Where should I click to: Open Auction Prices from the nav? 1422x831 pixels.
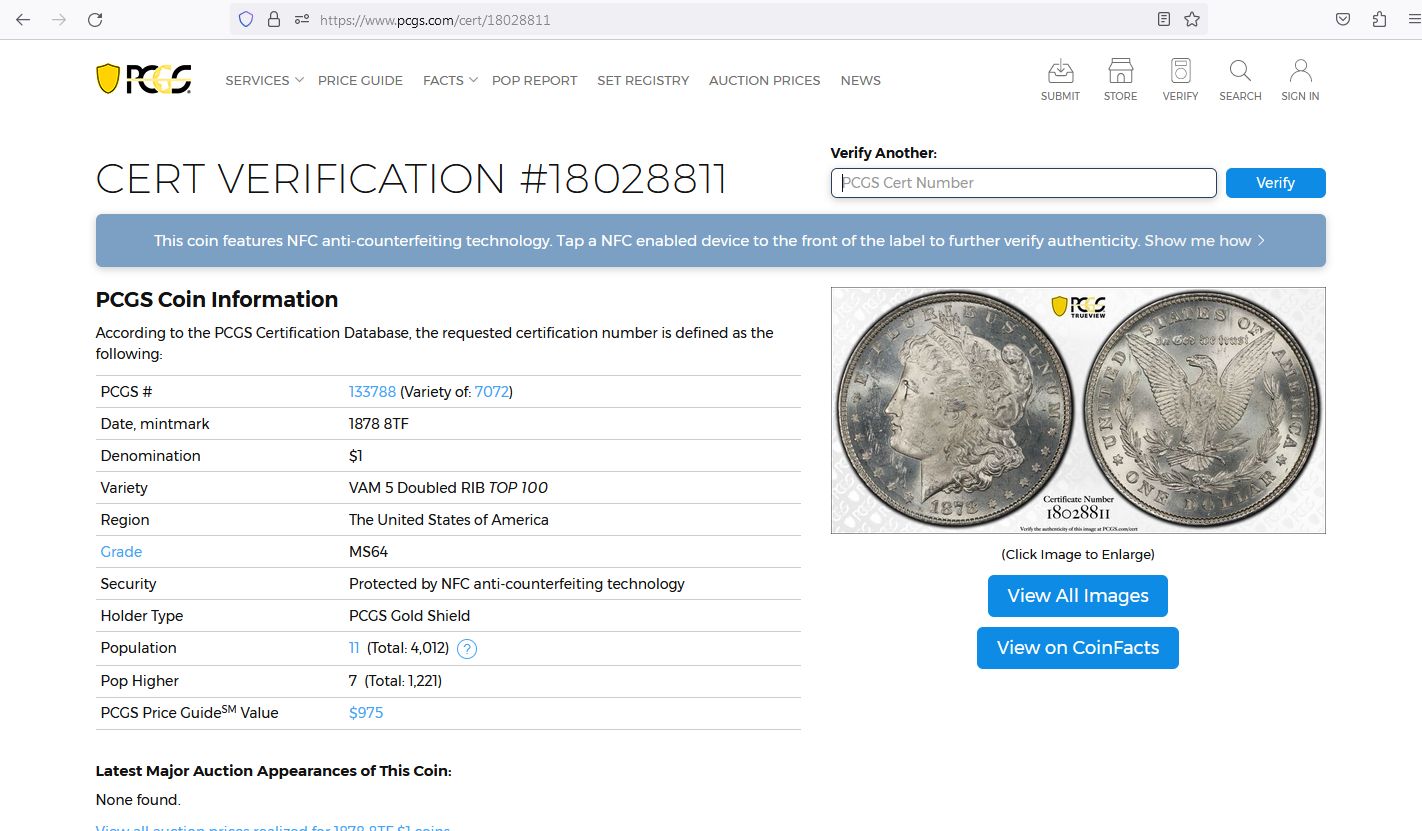point(764,80)
